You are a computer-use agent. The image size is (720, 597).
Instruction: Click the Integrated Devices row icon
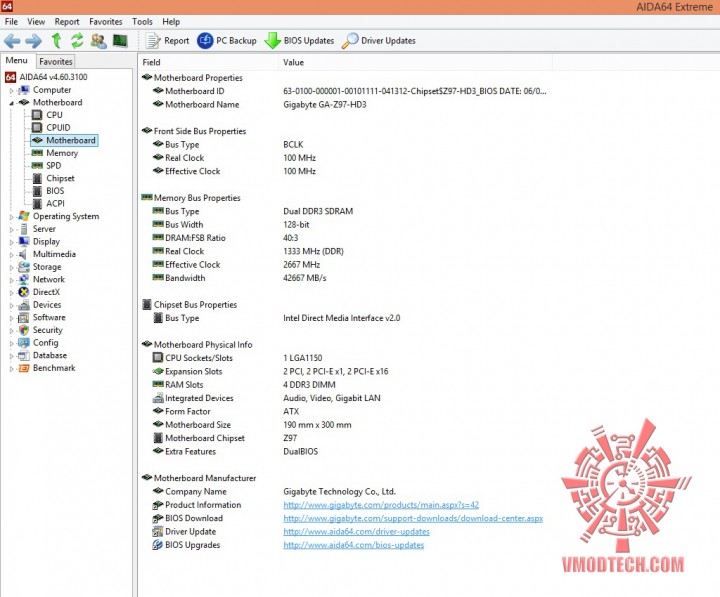tap(158, 398)
